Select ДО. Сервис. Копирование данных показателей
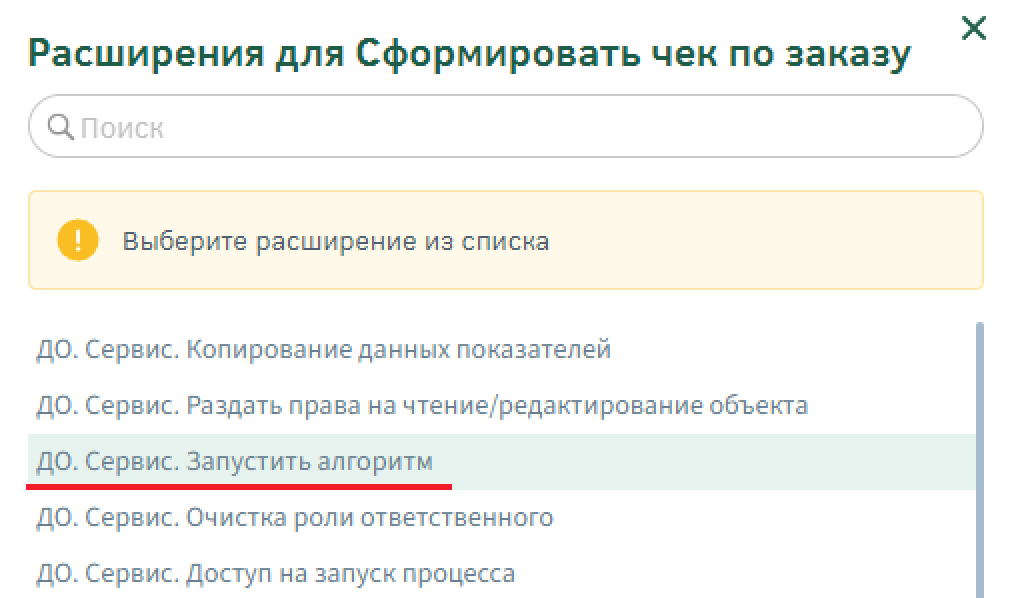 point(323,350)
